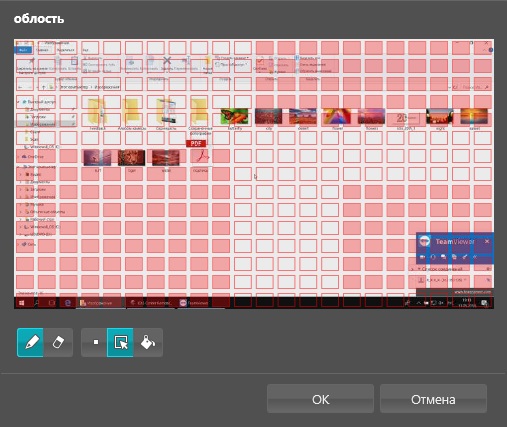Toggle the cell over the previewed taskbar clock
Viewport: 507px width, 427px height.
pyautogui.click(x=461, y=302)
